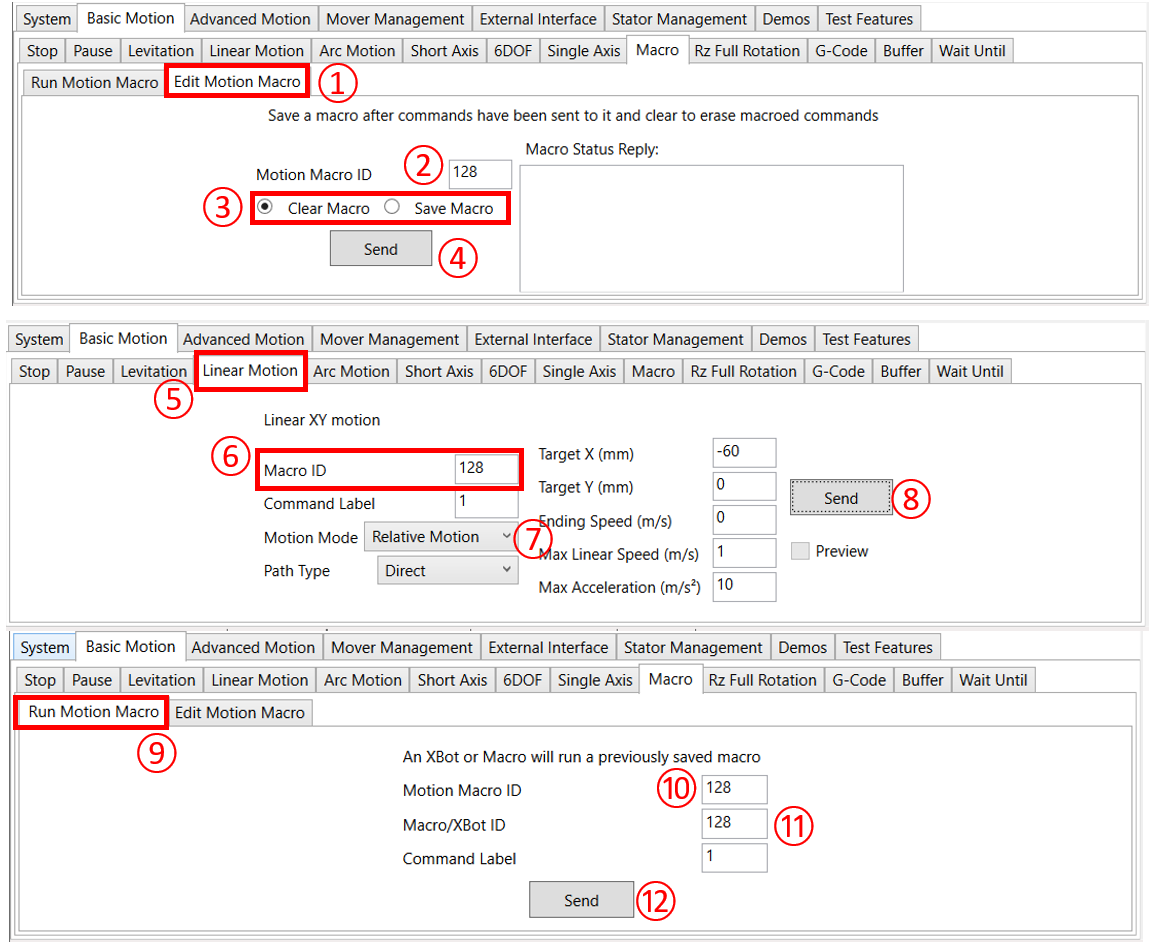This screenshot has width=1153, height=945.
Task: Select the Save Macro radio button
Action: pos(392,208)
